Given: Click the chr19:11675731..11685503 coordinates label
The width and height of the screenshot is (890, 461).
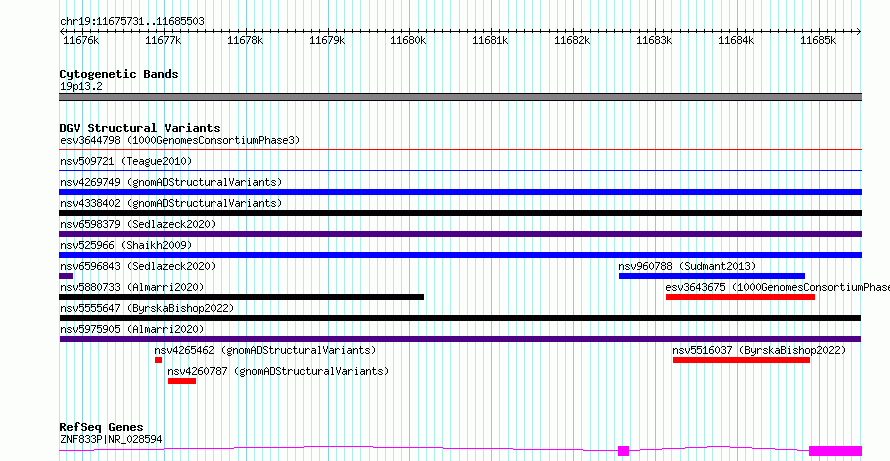Looking at the screenshot, I should coord(132,22).
